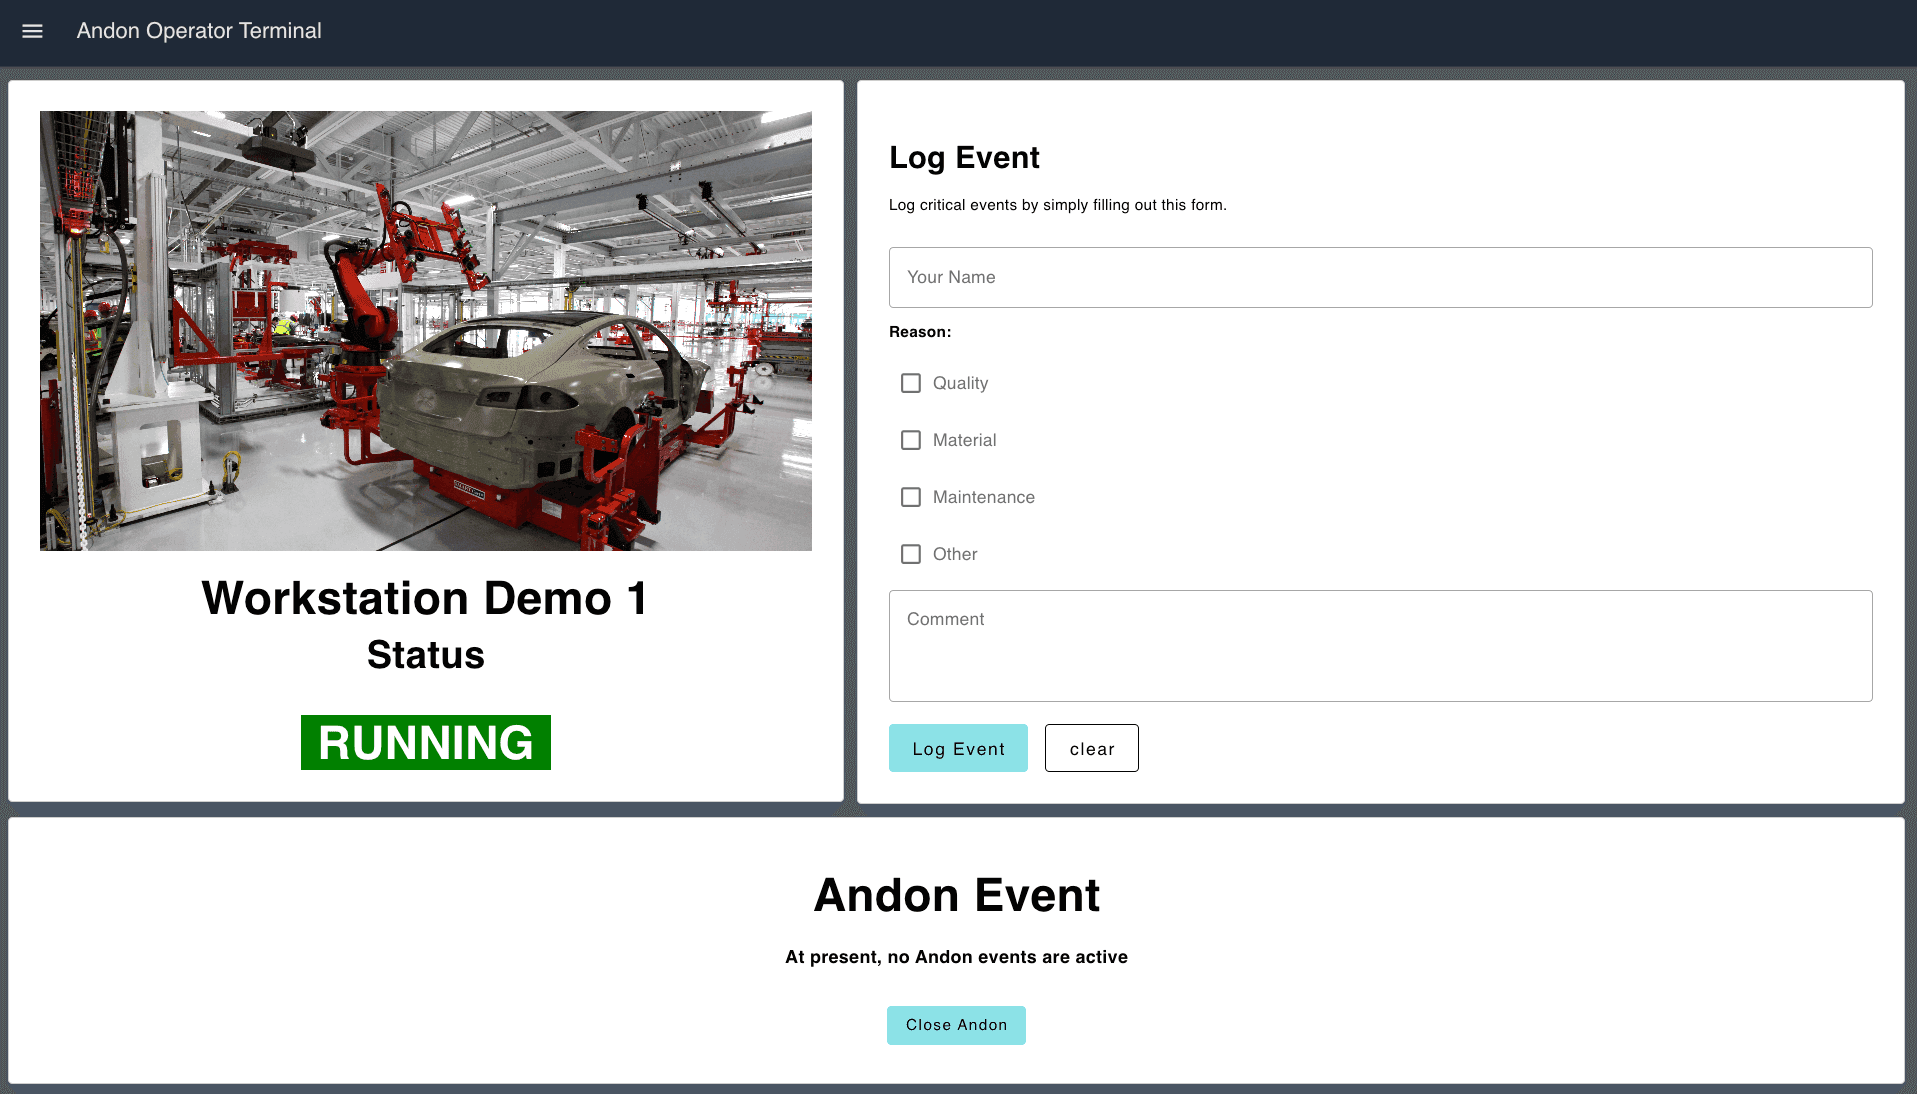Click the no active Andon events message

click(x=956, y=957)
